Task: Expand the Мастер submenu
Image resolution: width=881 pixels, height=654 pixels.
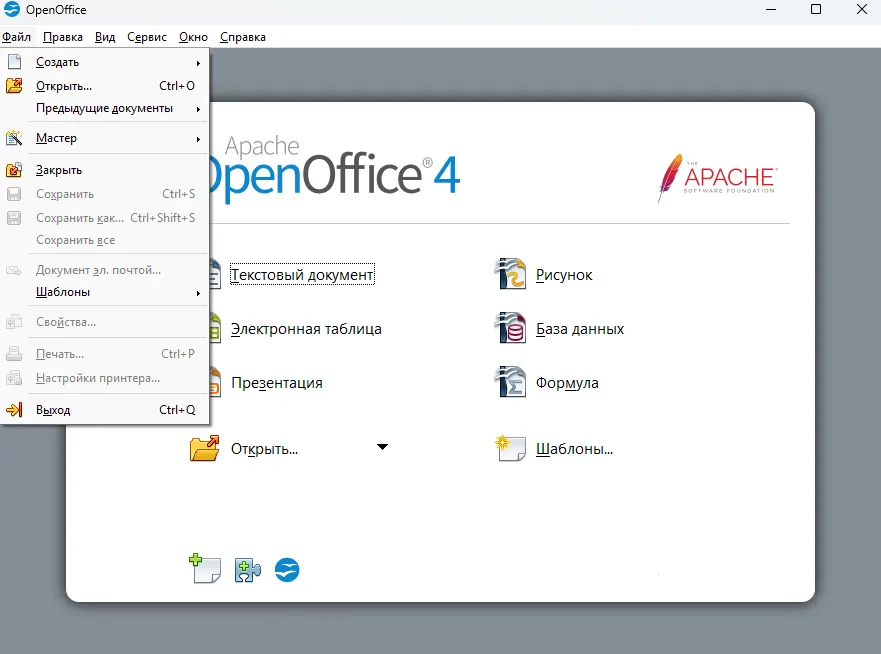Action: [x=55, y=138]
